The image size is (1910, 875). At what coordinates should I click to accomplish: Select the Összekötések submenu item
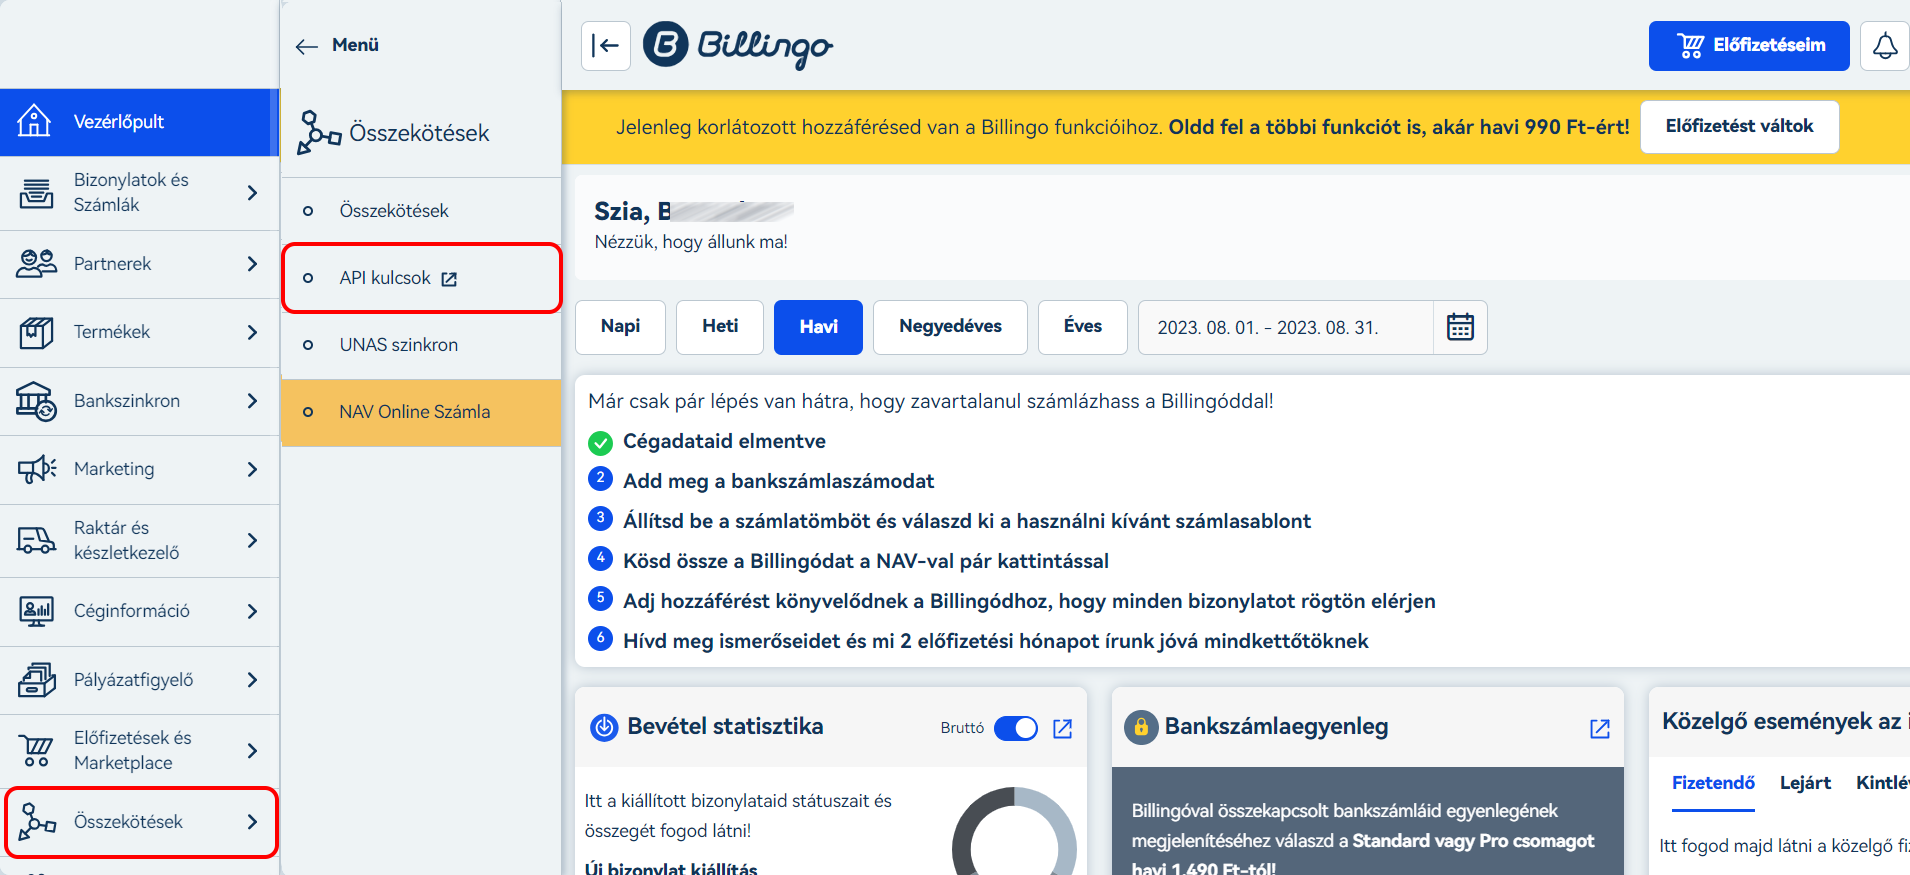(x=421, y=211)
